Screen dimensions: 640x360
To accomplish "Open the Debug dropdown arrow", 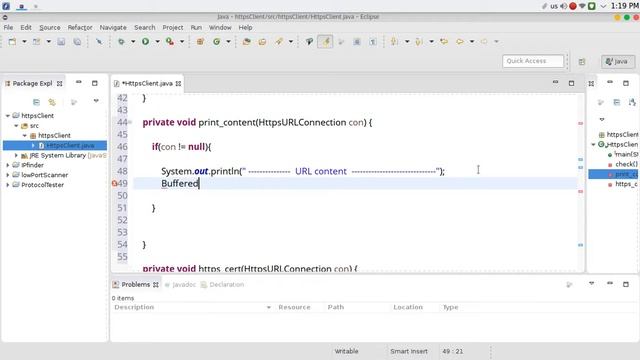I will 133,42.
